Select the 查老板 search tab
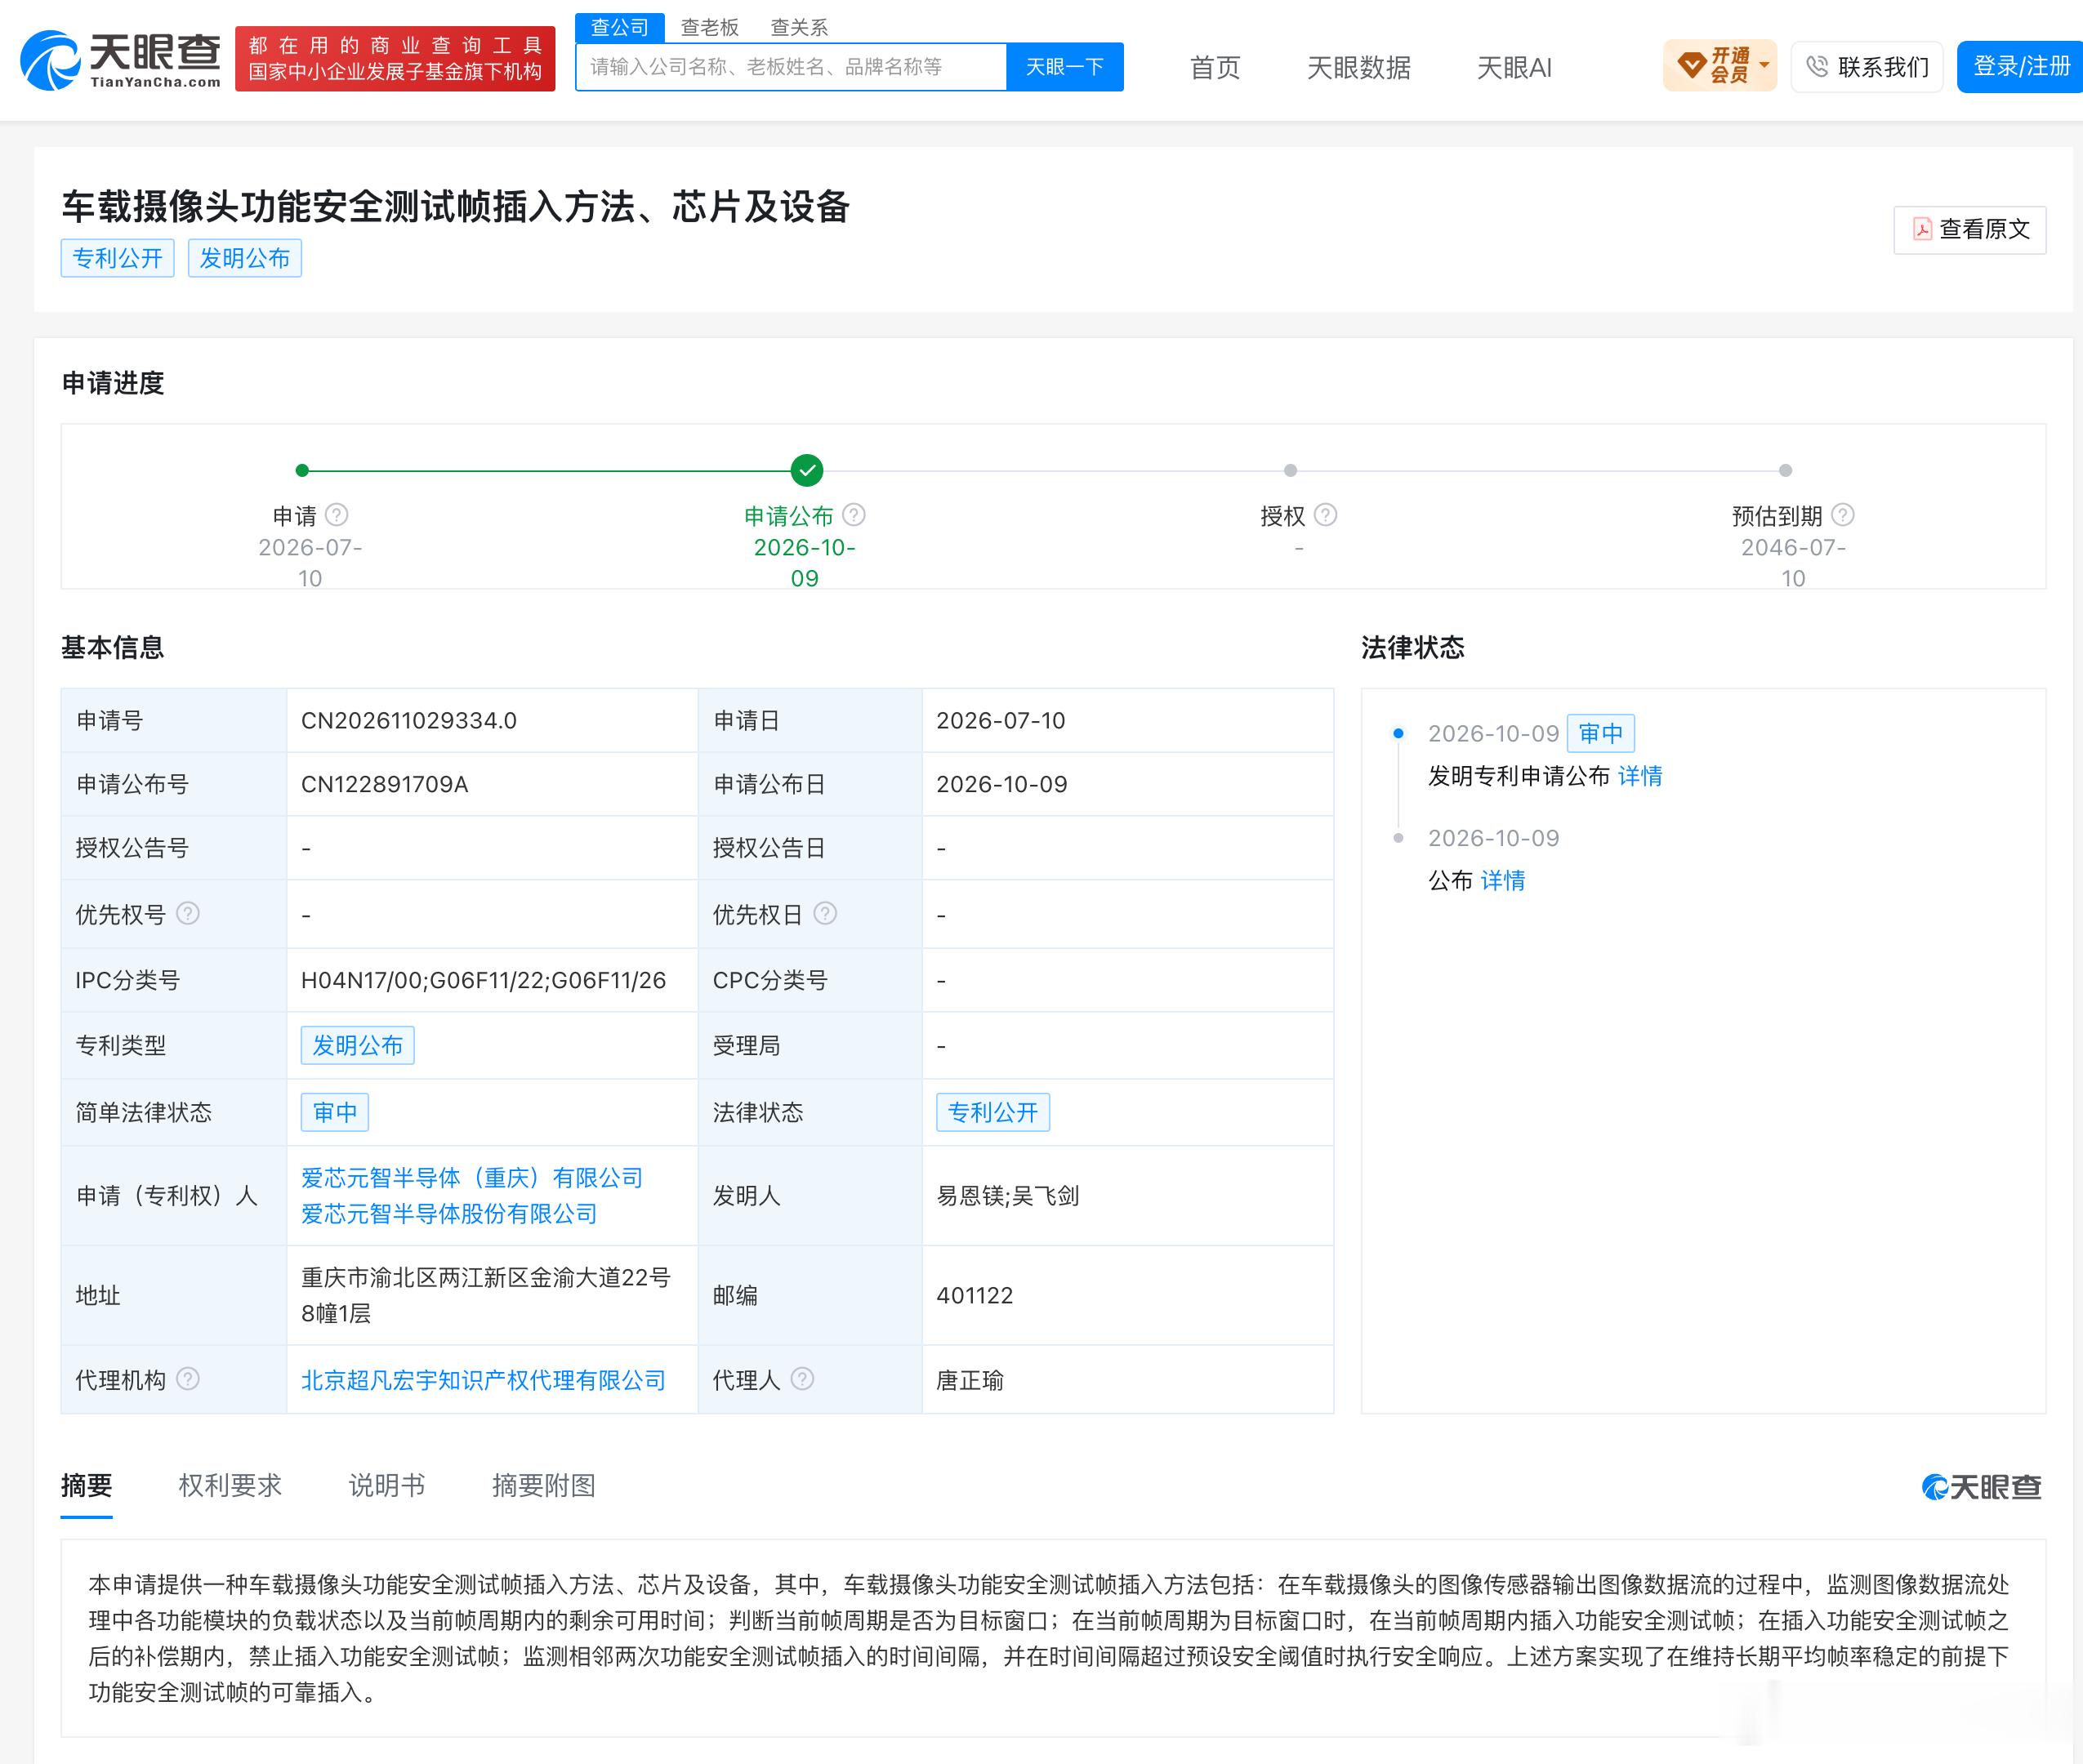Viewport: 2083px width, 1764px height. coord(710,28)
